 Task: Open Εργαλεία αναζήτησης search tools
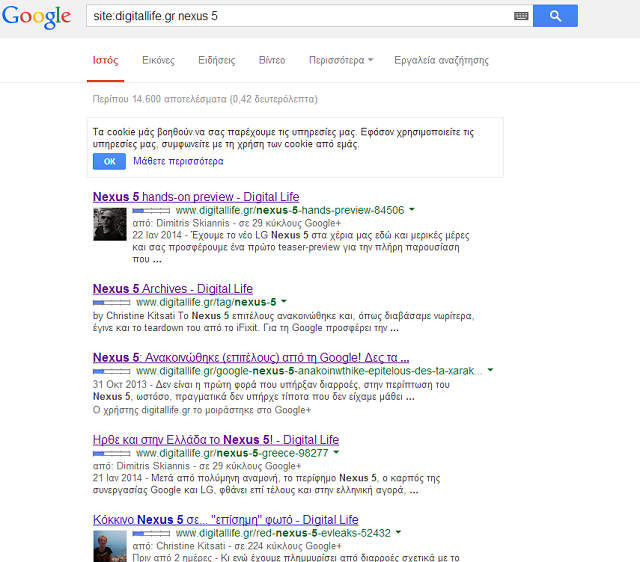point(441,60)
